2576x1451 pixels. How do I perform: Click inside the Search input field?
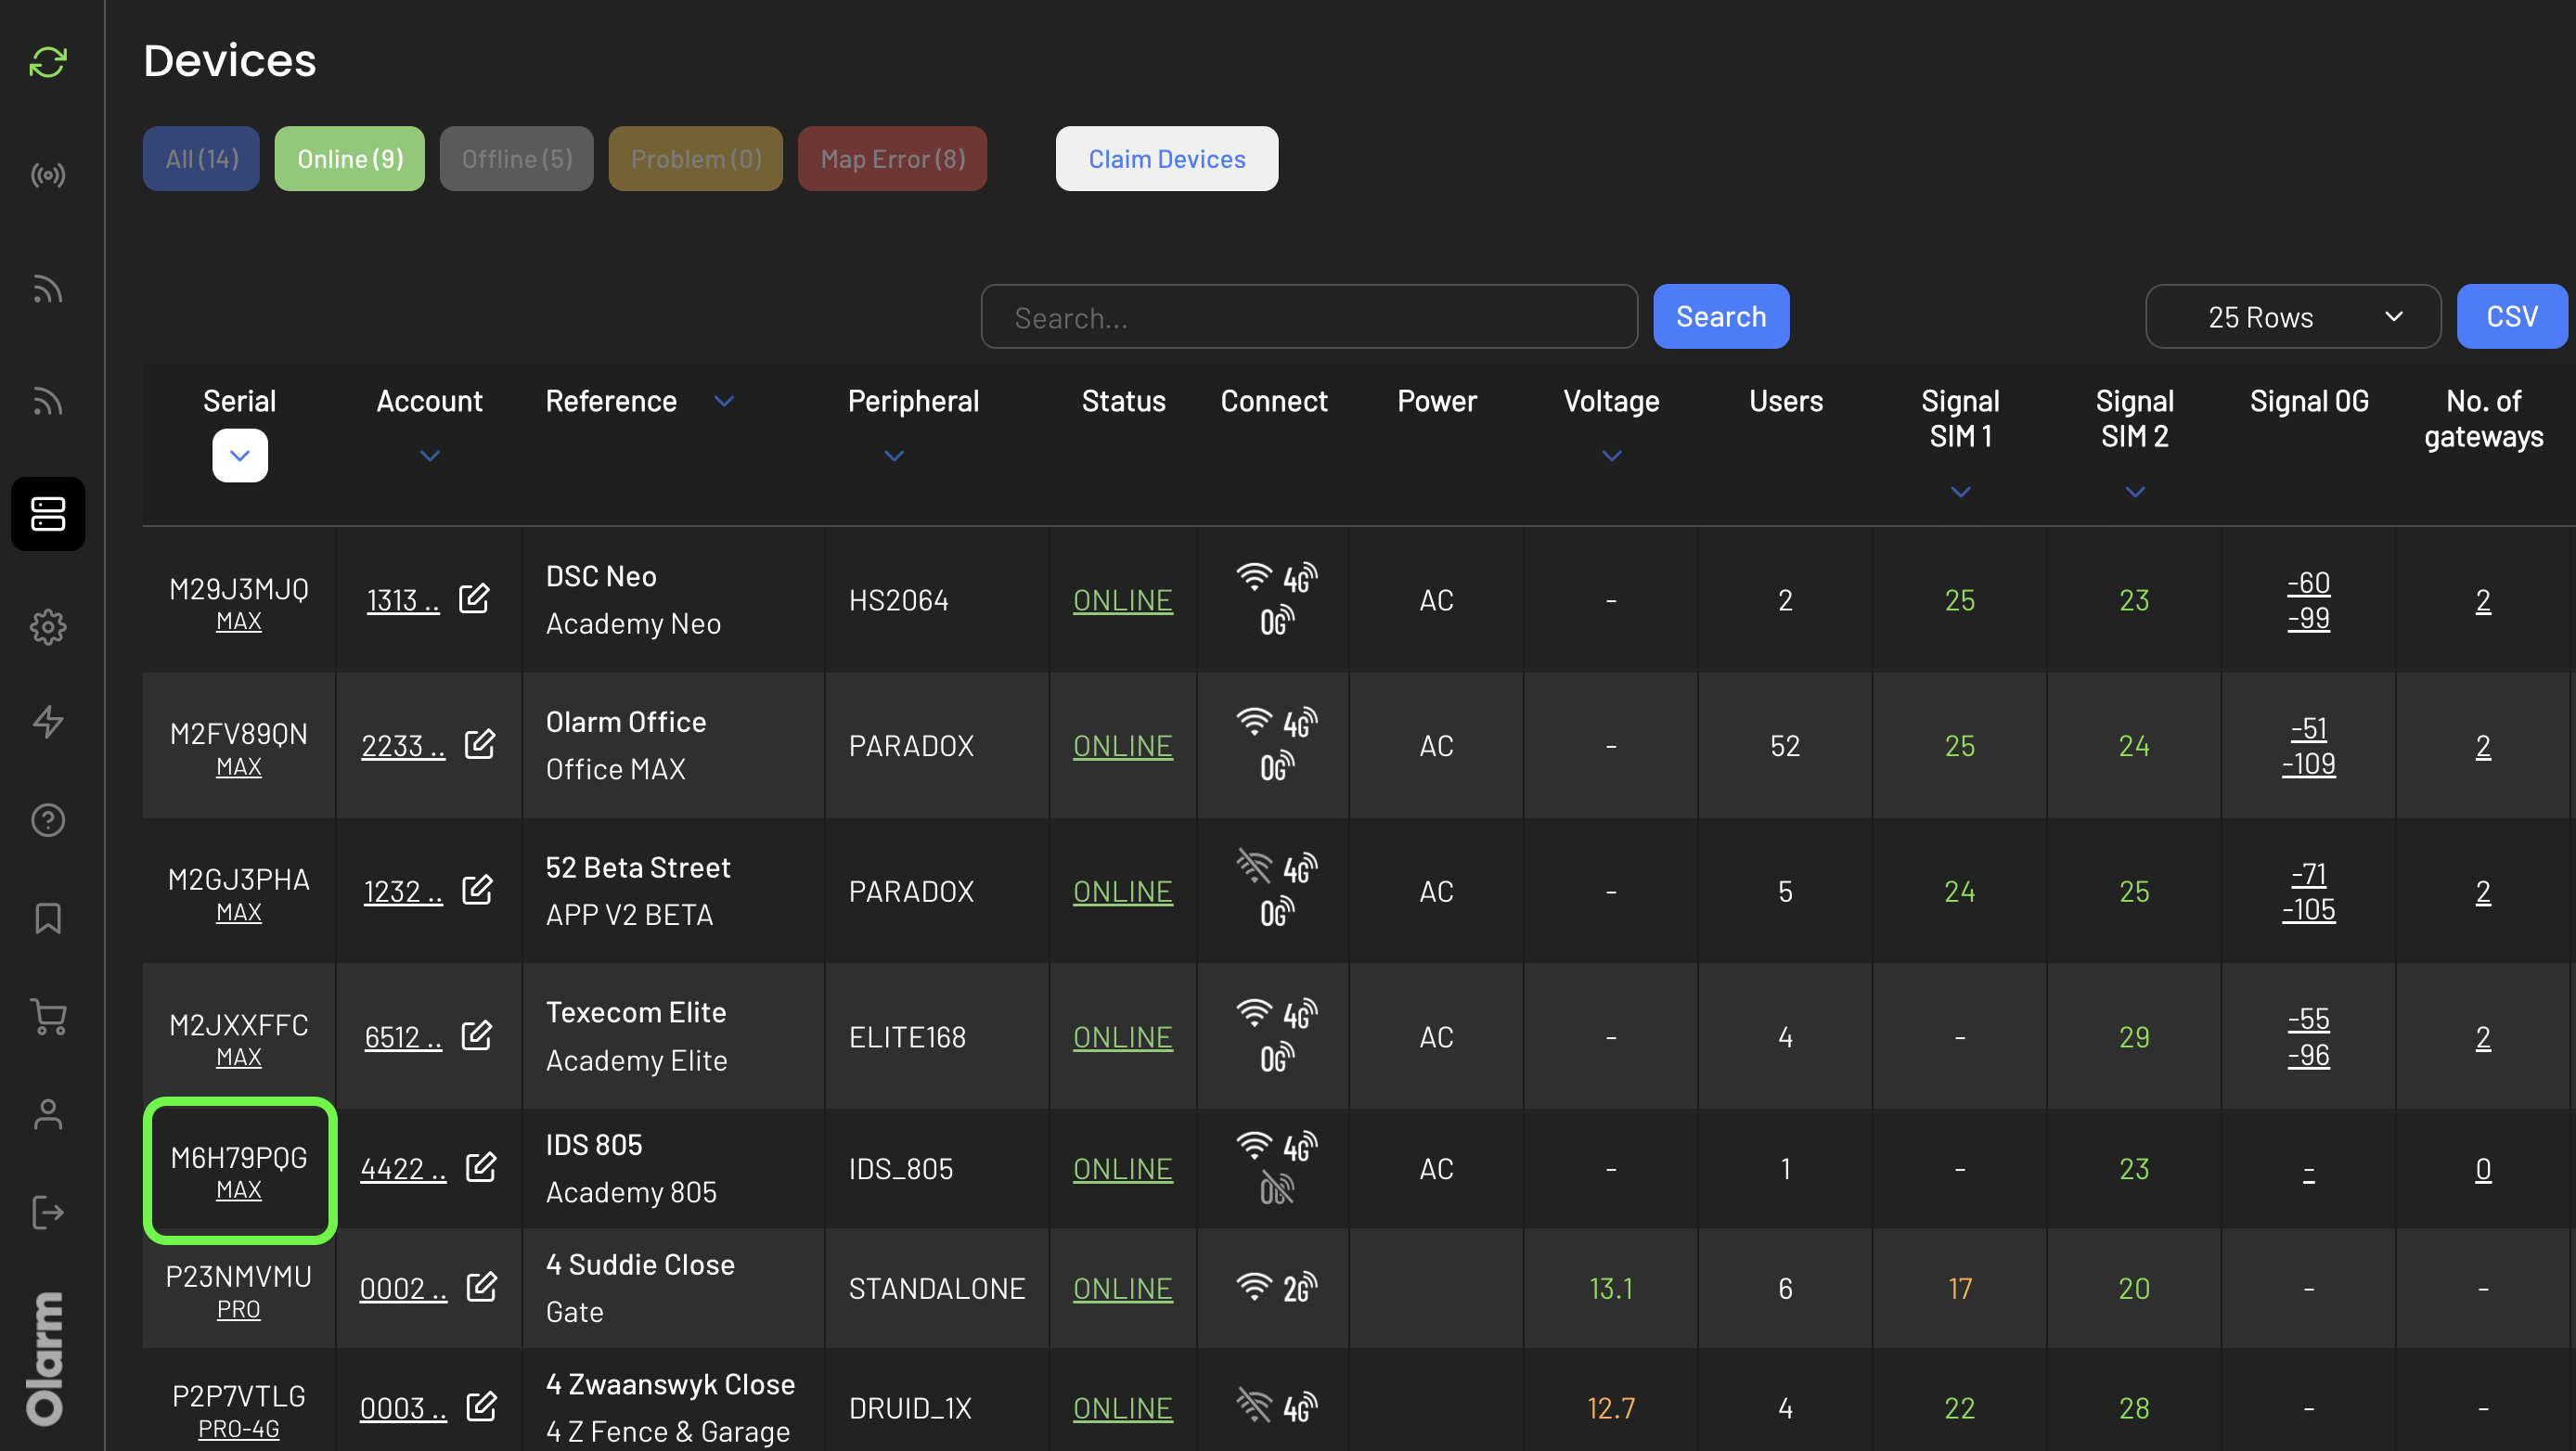coord(1309,317)
